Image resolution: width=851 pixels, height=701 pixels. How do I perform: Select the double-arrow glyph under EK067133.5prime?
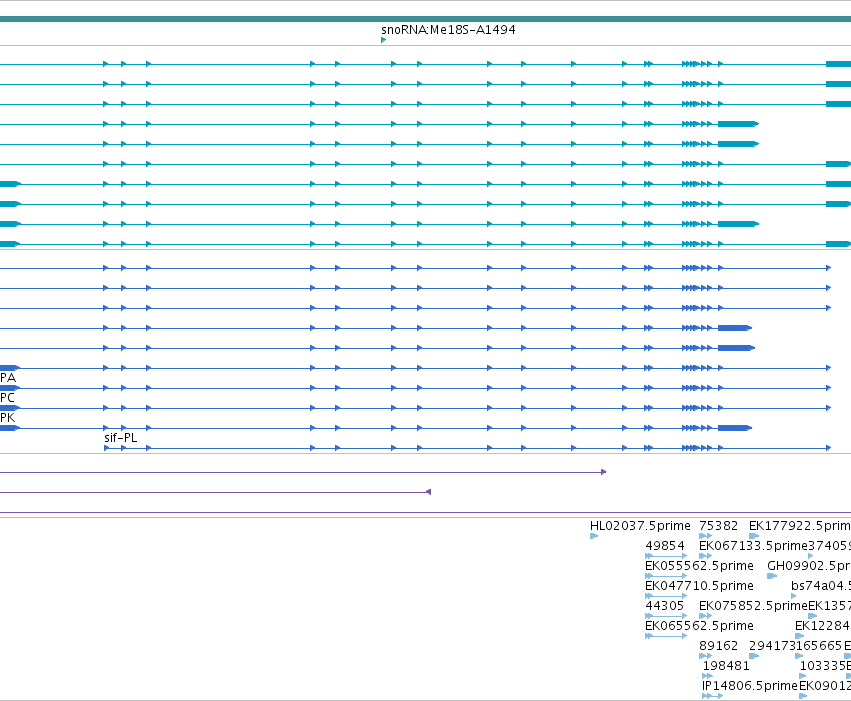pyautogui.click(x=706, y=556)
